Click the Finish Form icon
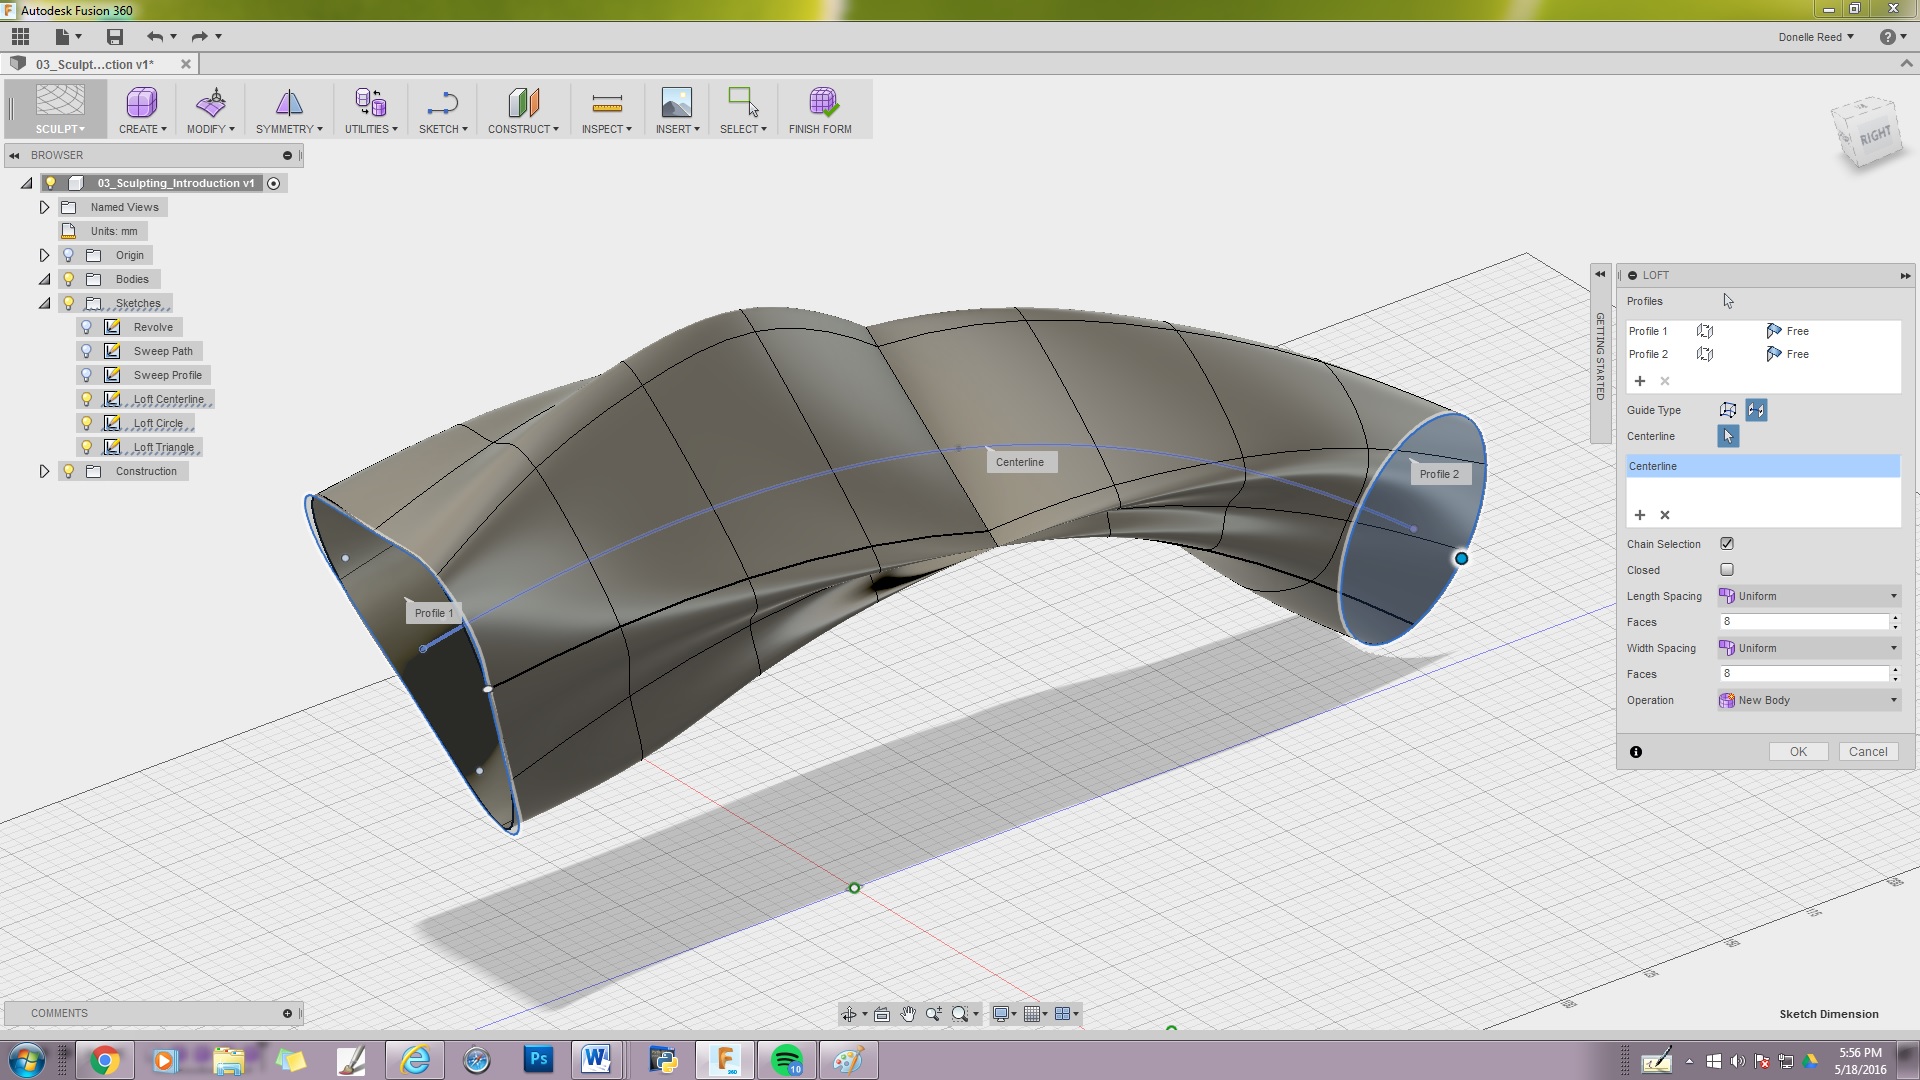This screenshot has width=1920, height=1080. 823,102
